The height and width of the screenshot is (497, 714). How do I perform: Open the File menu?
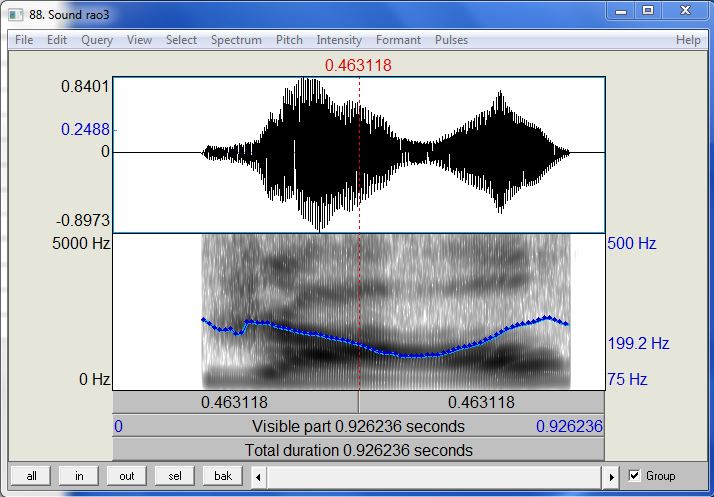[x=24, y=40]
